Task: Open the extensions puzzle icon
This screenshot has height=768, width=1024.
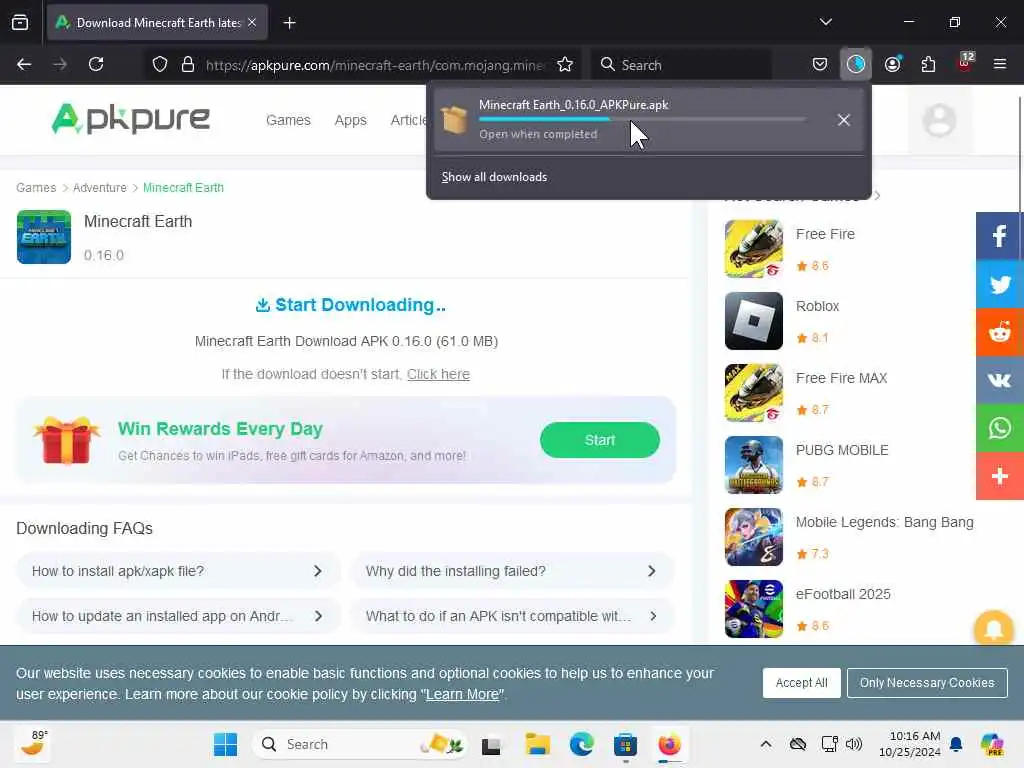Action: point(928,64)
